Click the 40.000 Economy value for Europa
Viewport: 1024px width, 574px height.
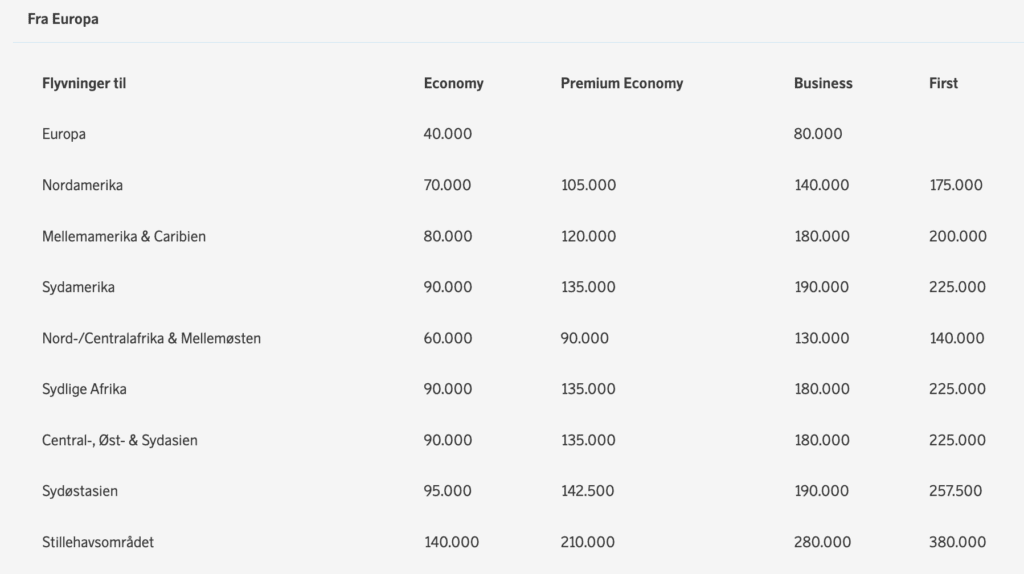coord(448,134)
